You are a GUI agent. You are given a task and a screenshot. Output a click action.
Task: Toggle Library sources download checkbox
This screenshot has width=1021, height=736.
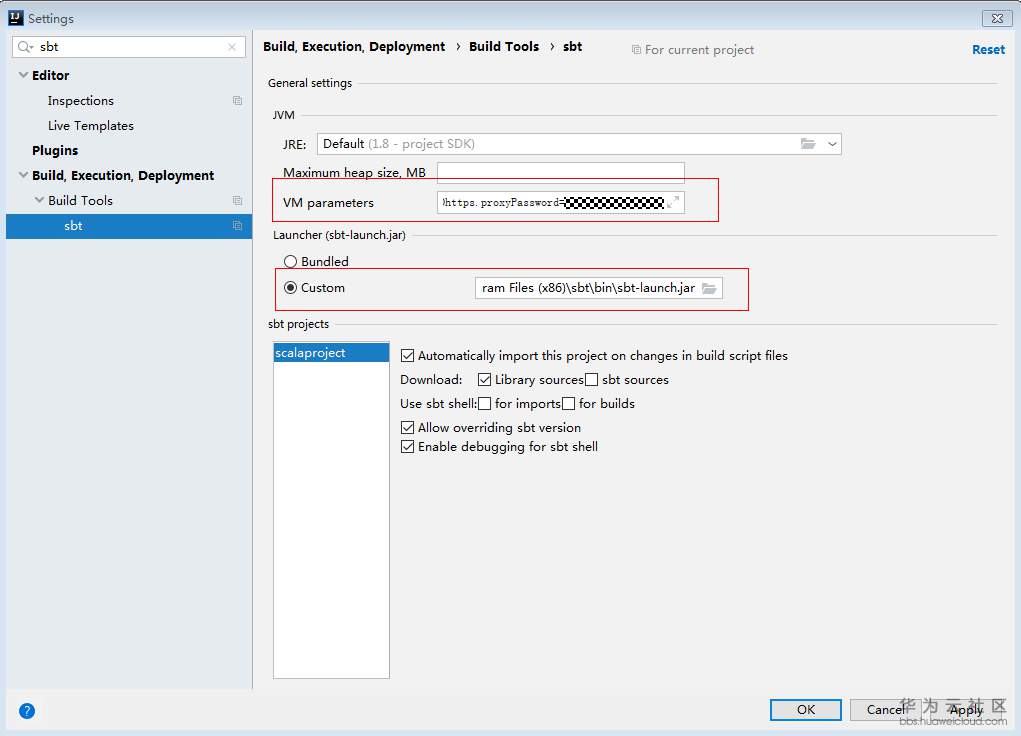(484, 380)
